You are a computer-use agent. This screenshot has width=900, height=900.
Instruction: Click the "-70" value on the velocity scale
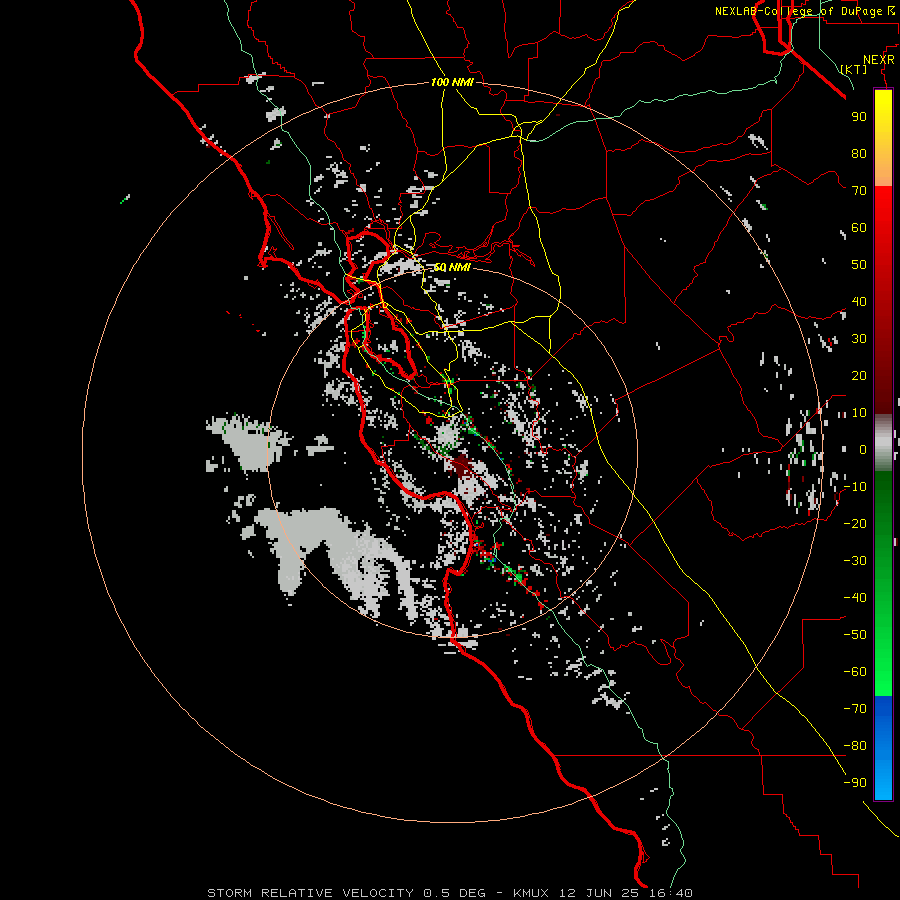pyautogui.click(x=855, y=709)
